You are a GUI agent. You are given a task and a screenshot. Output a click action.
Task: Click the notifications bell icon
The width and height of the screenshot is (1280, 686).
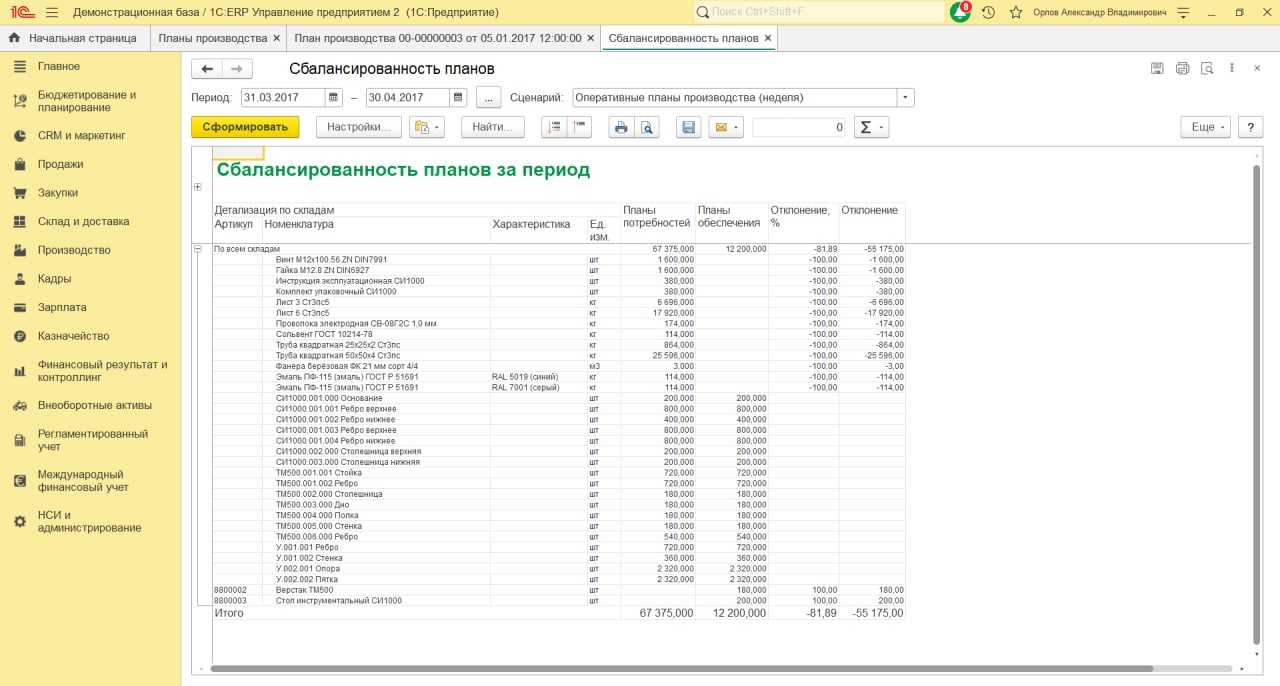tap(960, 12)
